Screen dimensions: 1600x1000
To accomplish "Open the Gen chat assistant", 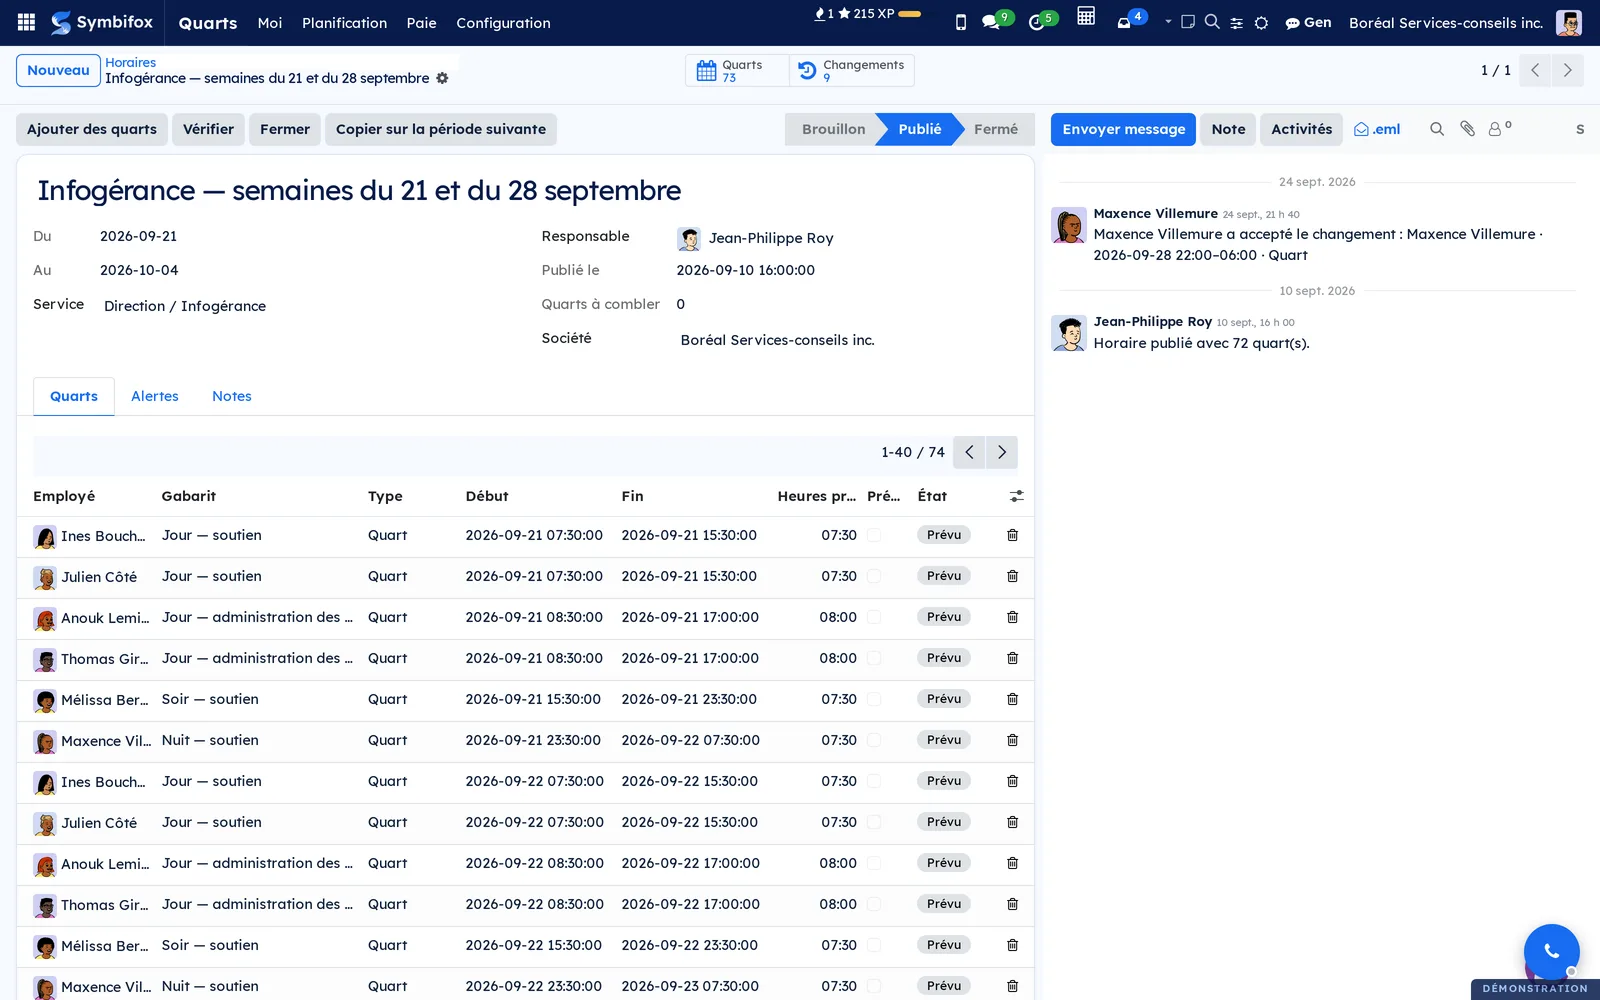I will click(x=1308, y=22).
